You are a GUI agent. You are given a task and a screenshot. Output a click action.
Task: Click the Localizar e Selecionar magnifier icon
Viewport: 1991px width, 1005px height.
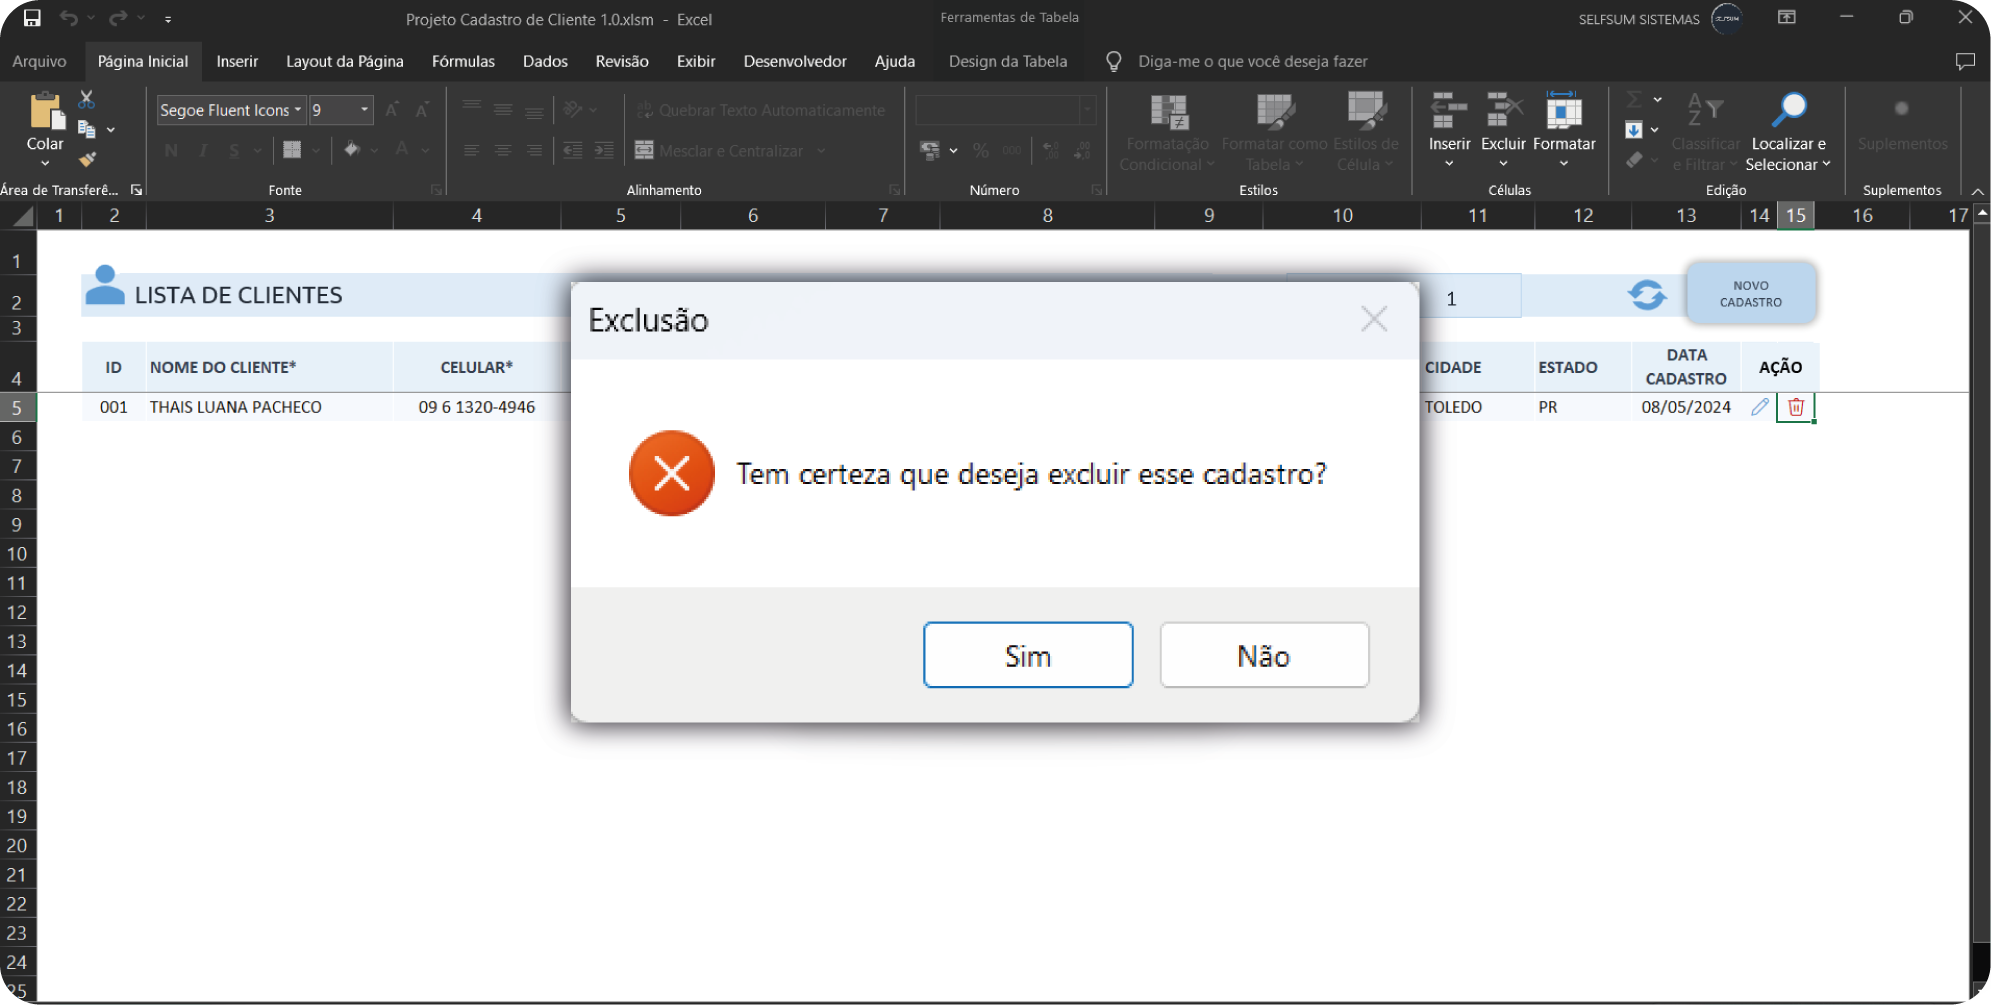(1788, 110)
